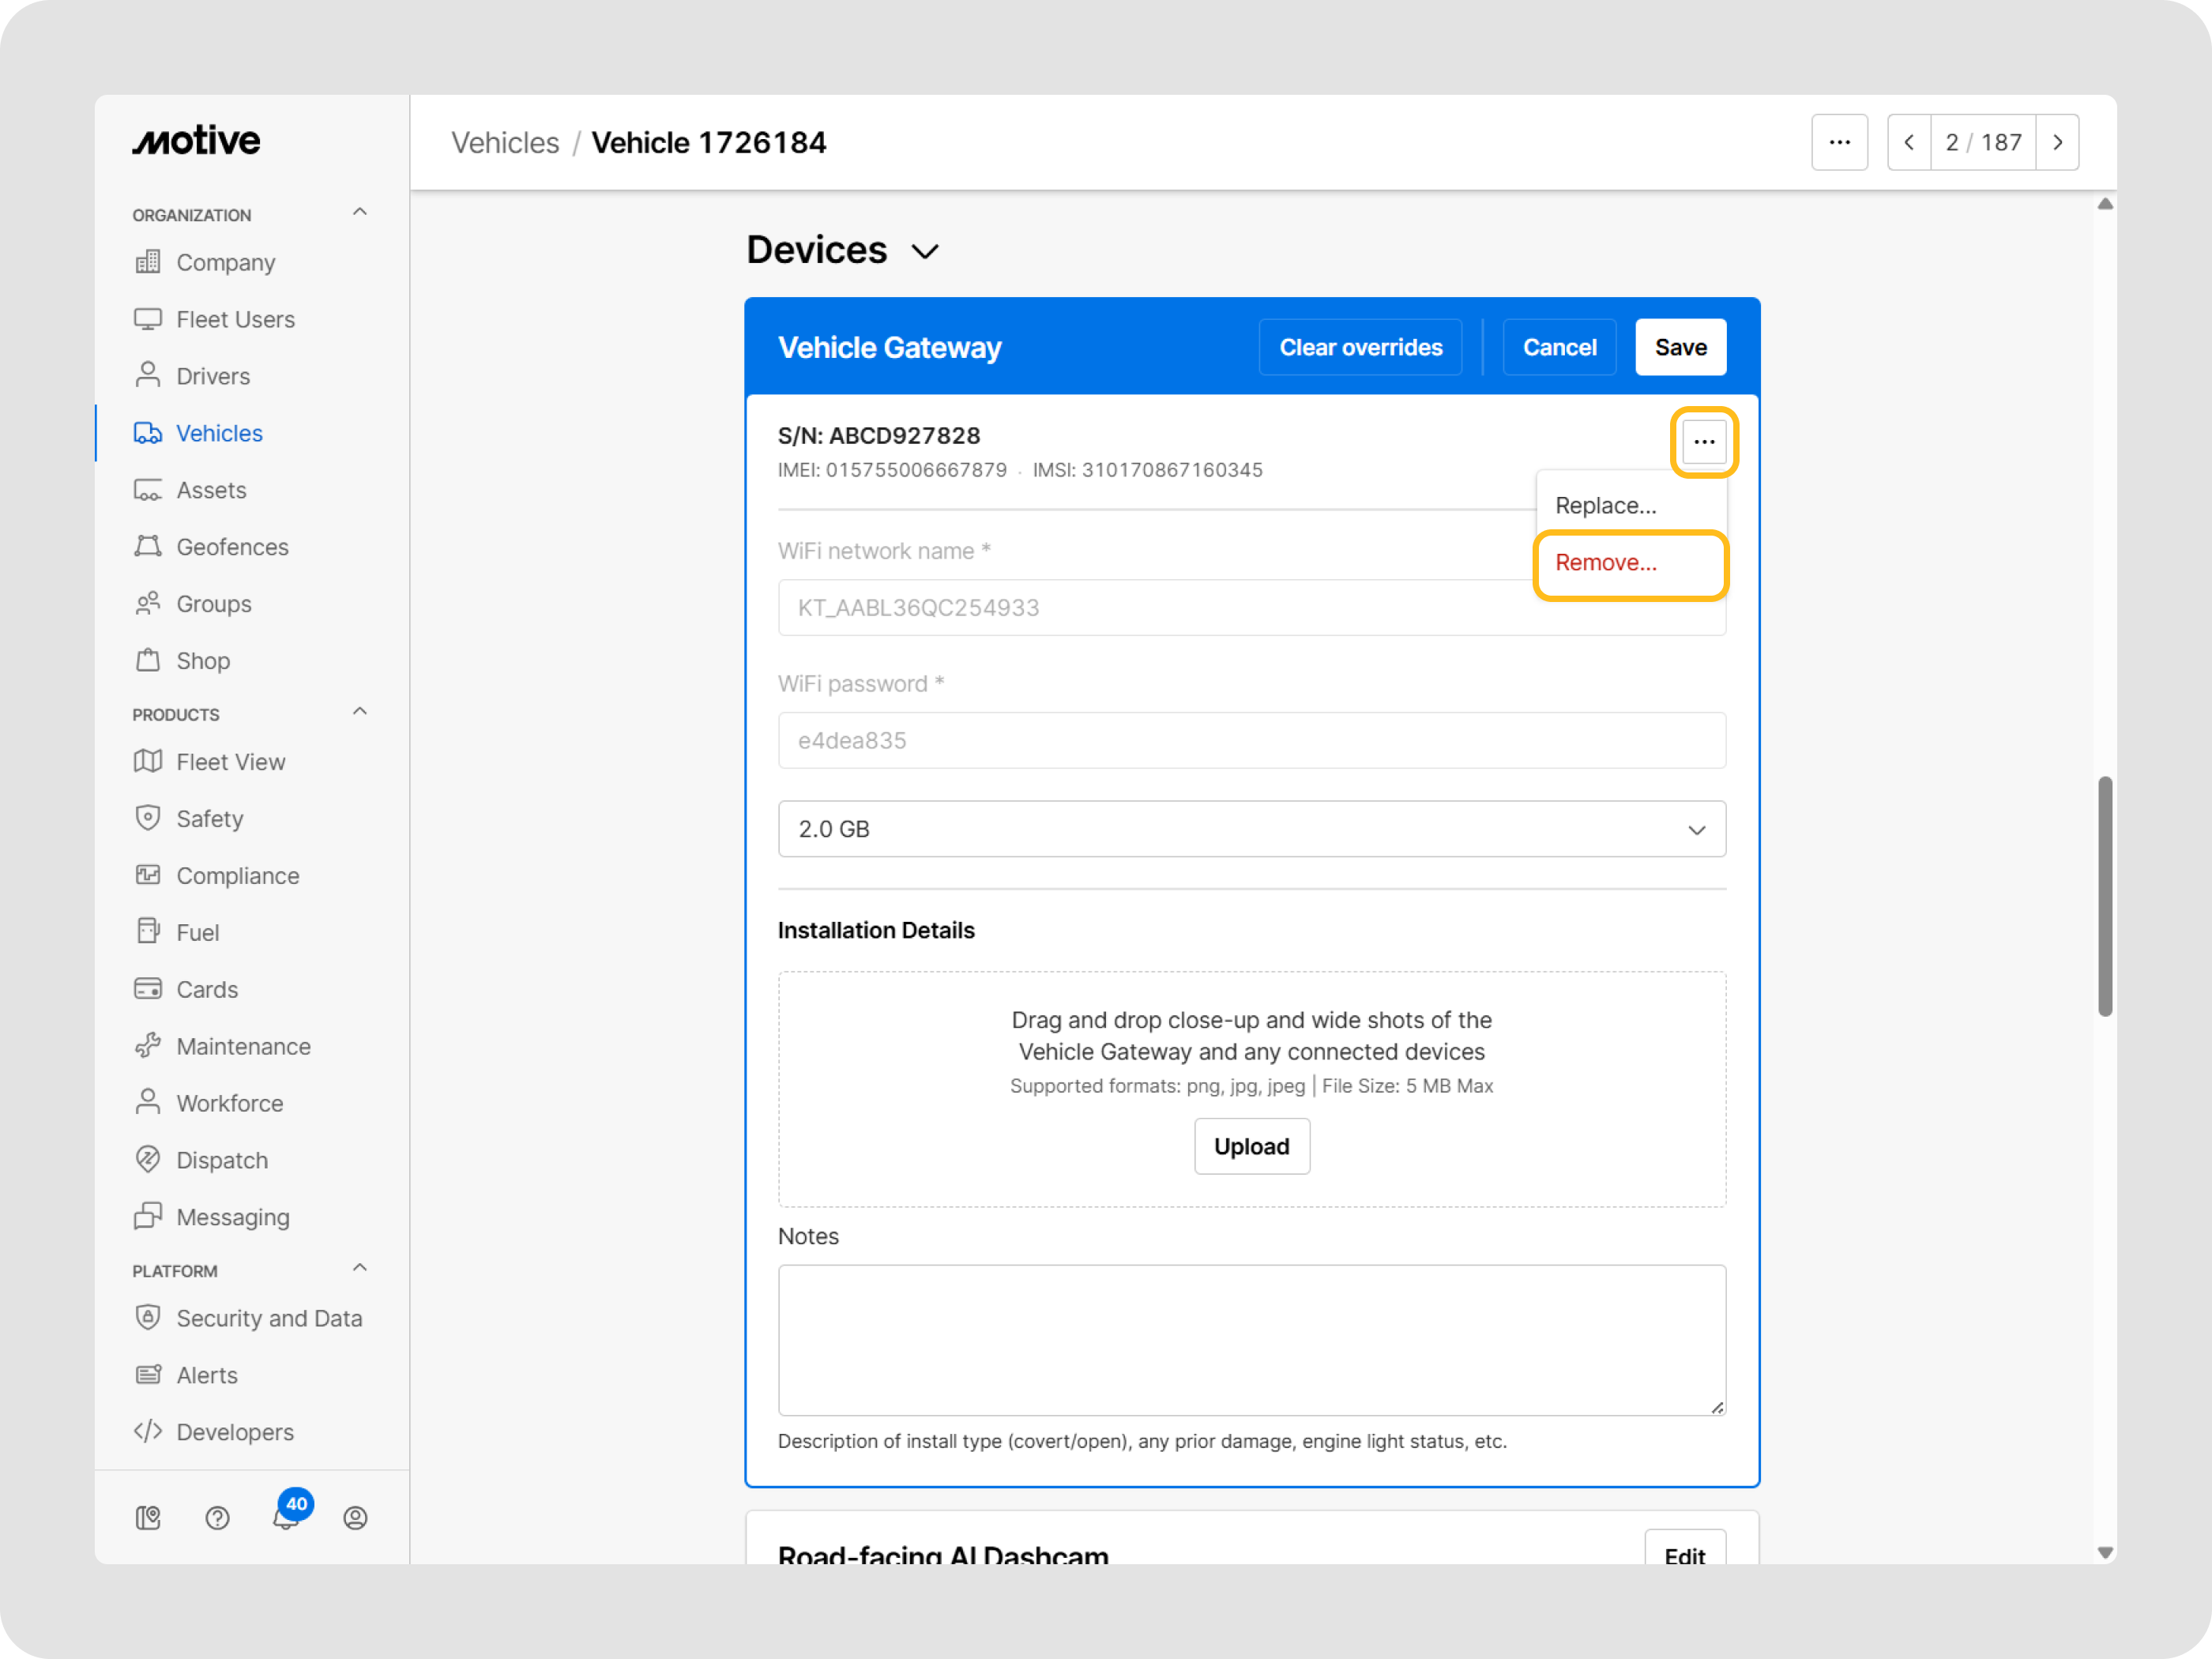The width and height of the screenshot is (2212, 1659).
Task: Collapse the Organization sidebar section
Action: pos(360,212)
